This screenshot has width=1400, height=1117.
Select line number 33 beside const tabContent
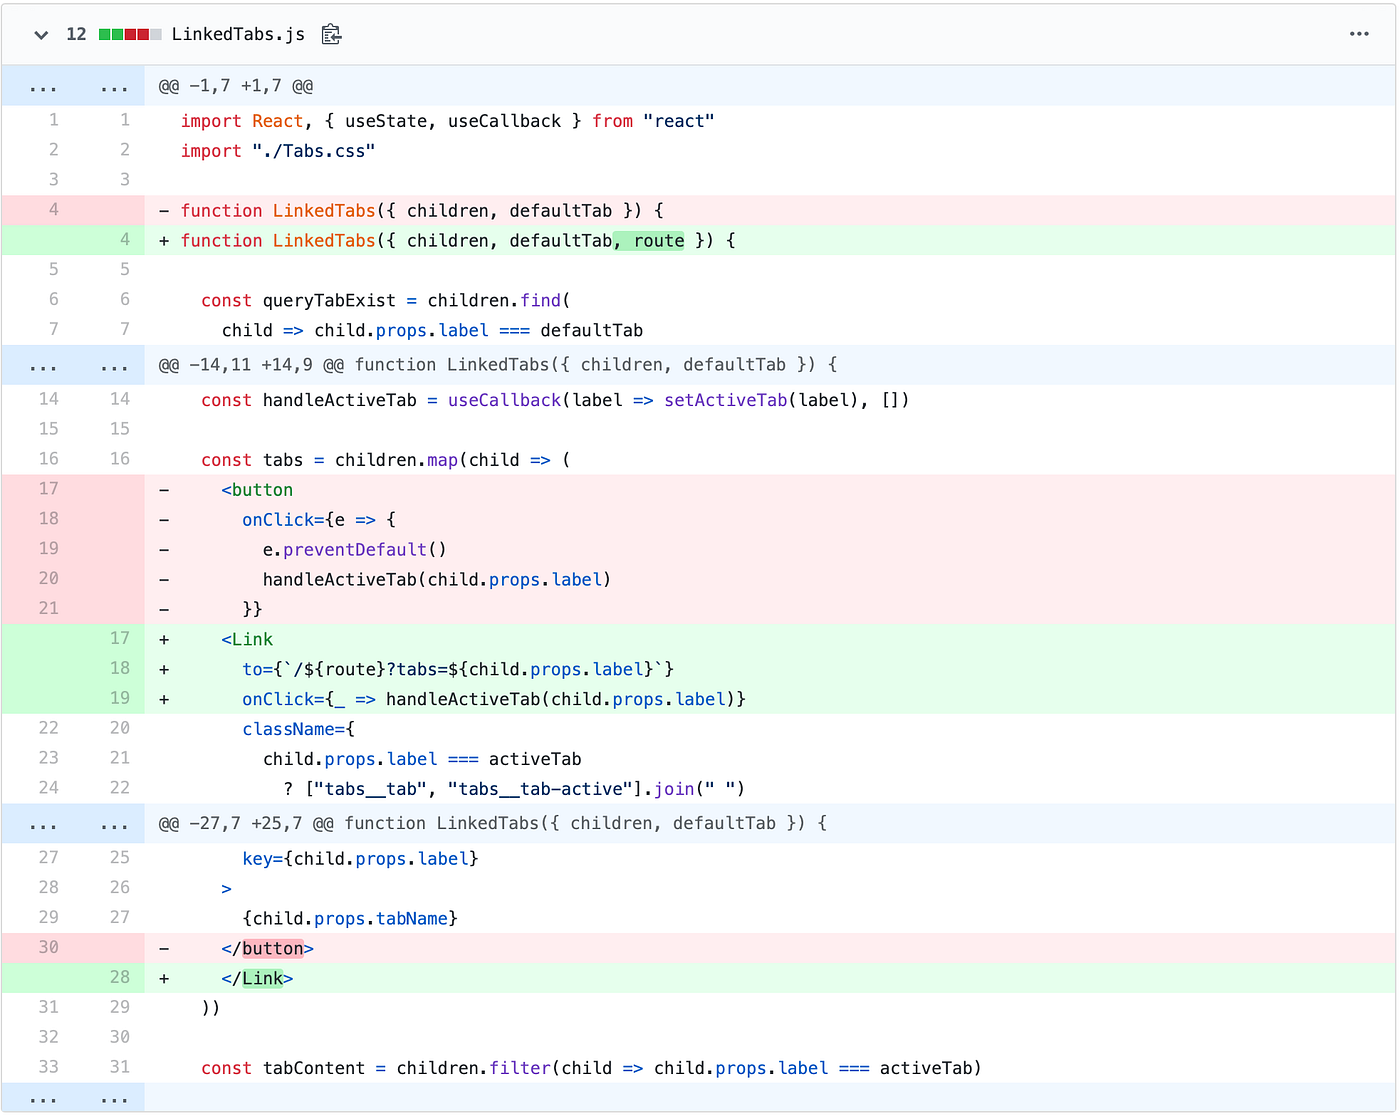click(x=49, y=1067)
